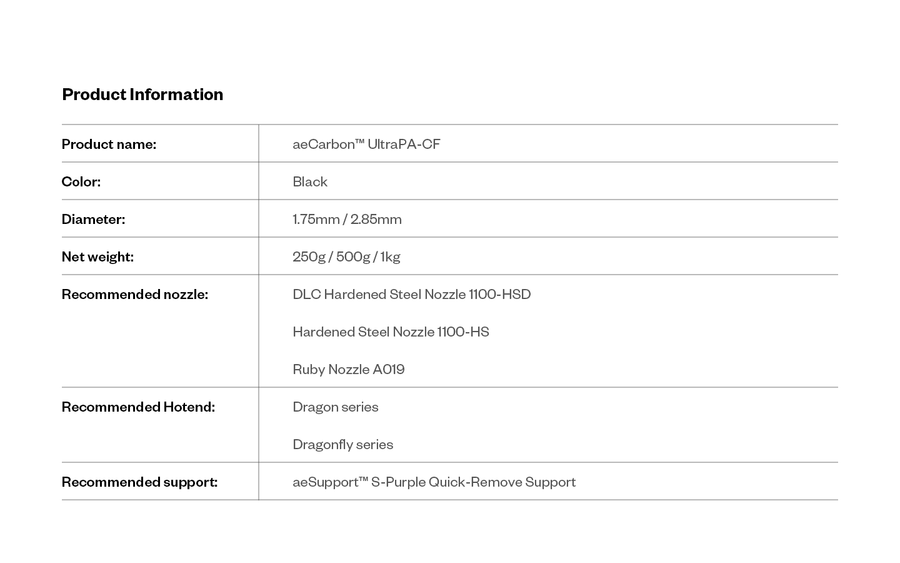
Task: Open aeSupport S-Purple Quick-Remove Support
Action: point(434,482)
